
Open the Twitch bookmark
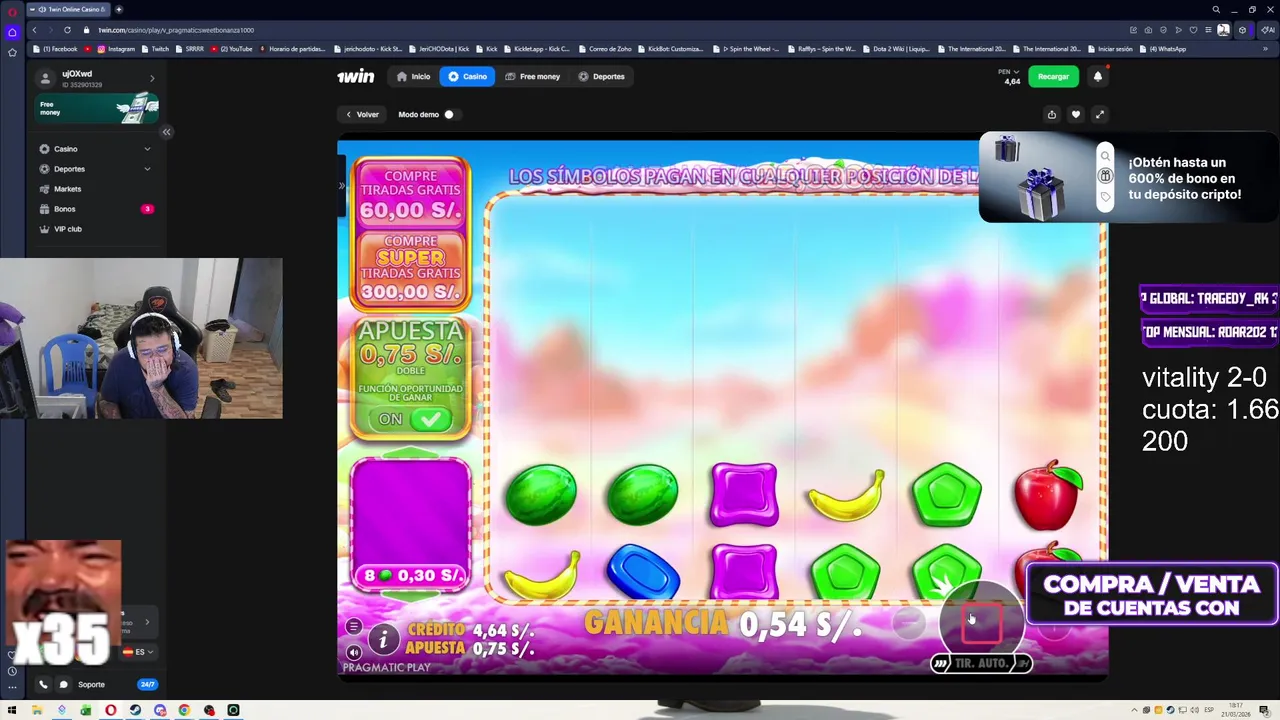(156, 49)
